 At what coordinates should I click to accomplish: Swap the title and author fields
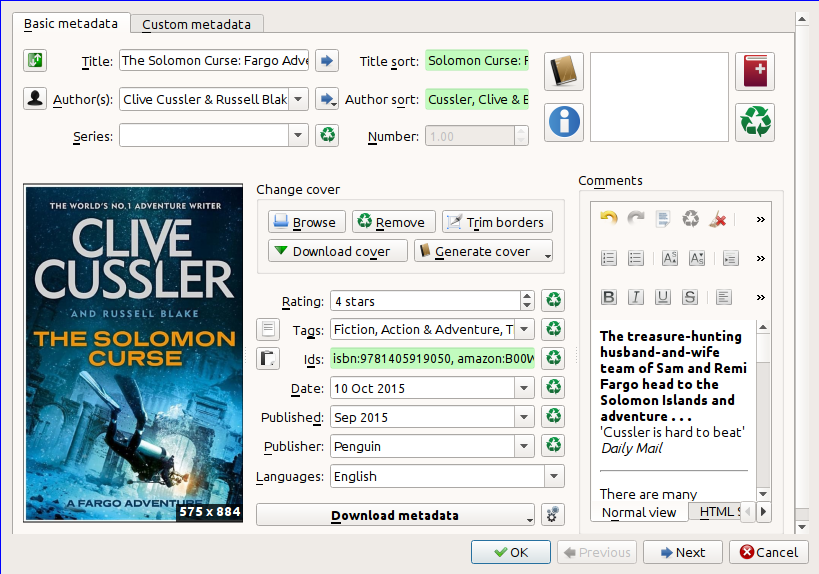(35, 61)
